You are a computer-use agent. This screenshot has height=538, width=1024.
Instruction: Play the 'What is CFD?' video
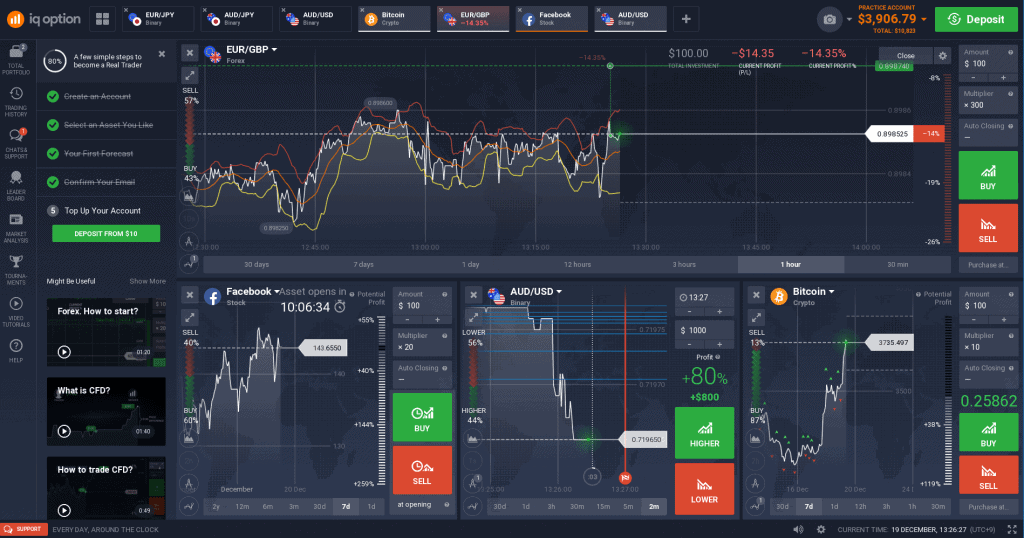click(x=64, y=431)
